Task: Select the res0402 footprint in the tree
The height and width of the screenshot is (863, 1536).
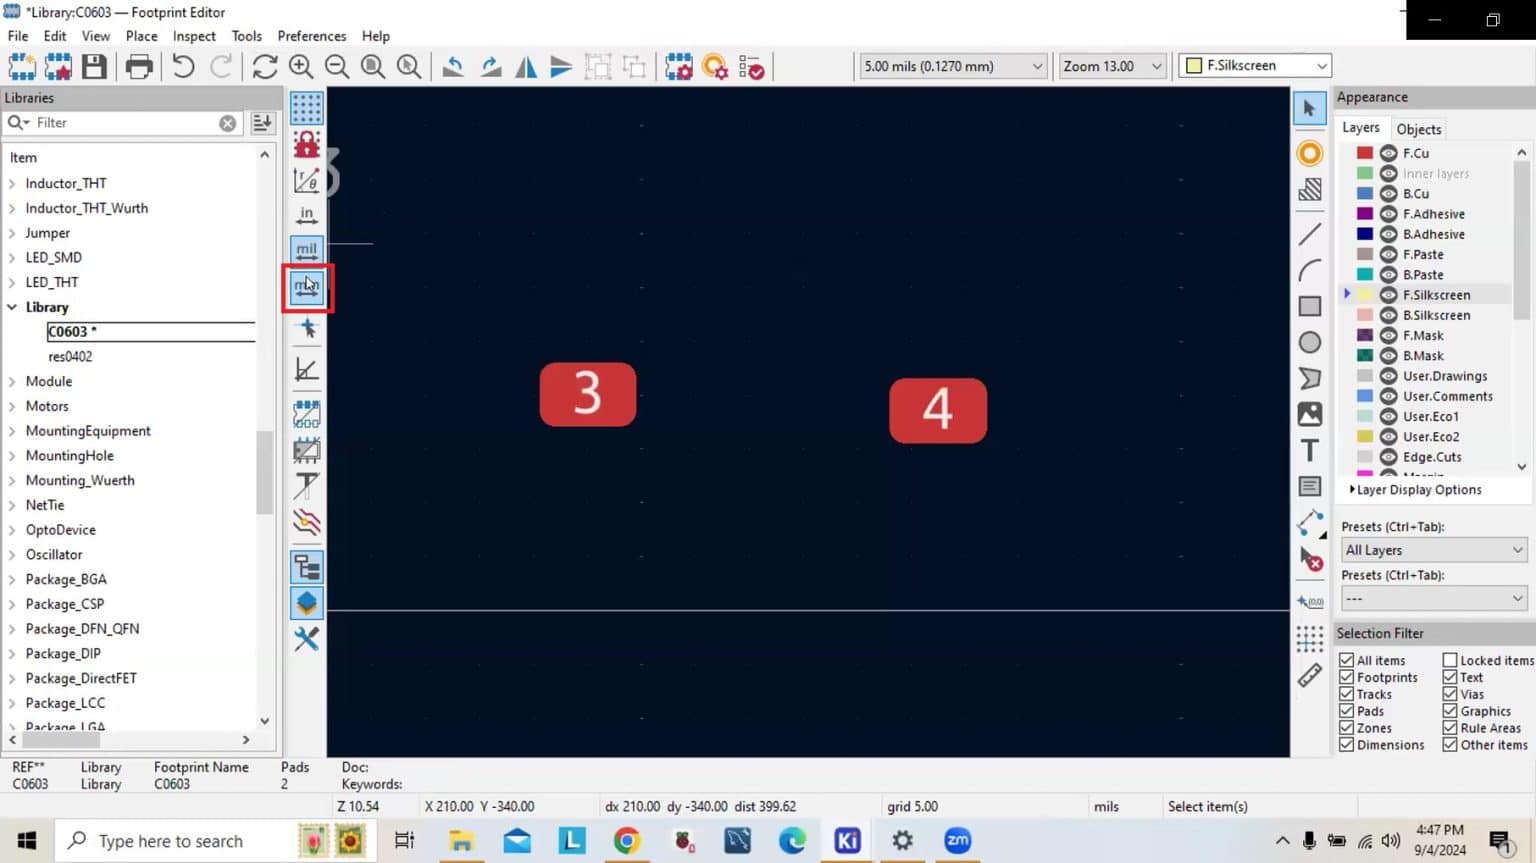Action: click(x=70, y=356)
